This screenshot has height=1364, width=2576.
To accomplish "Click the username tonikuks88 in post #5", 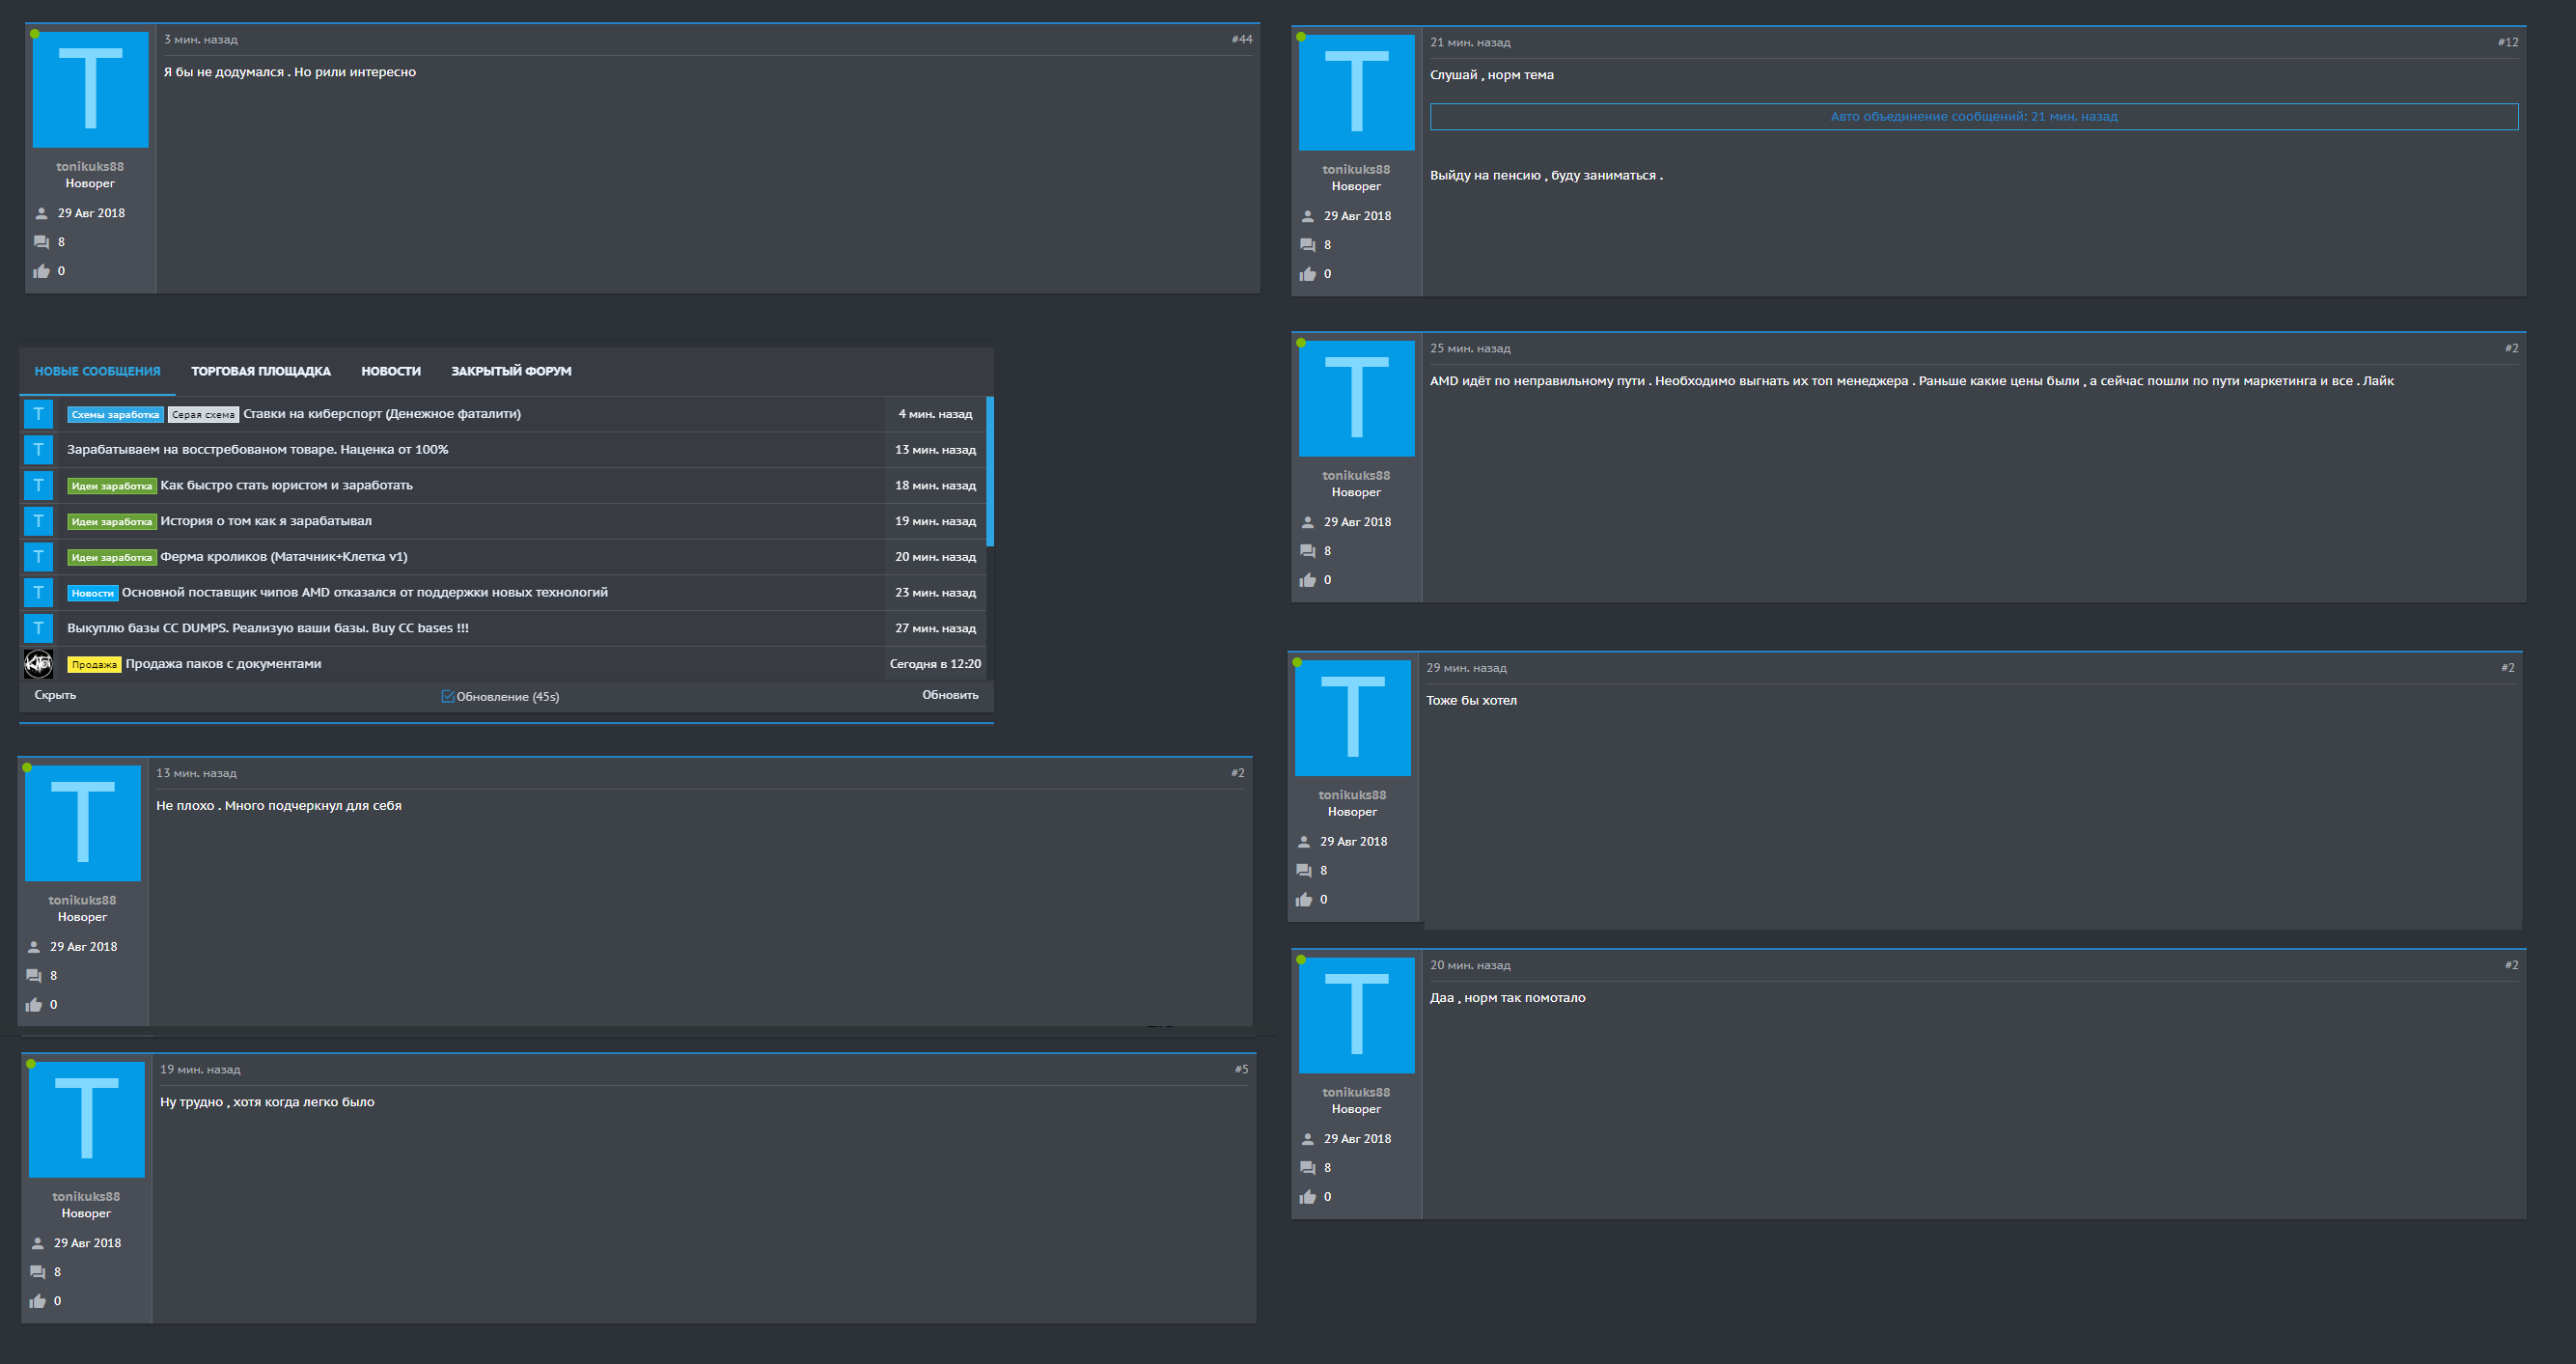I will 86,1196.
